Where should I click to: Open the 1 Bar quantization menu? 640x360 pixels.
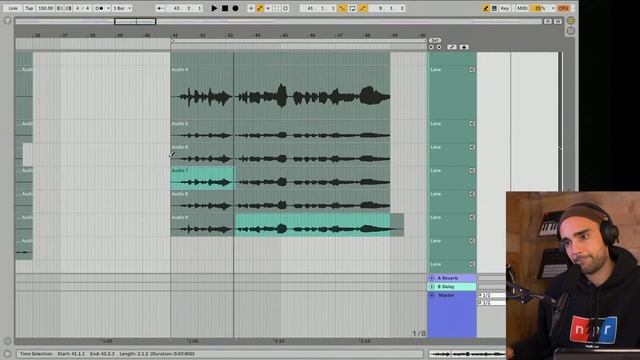point(122,8)
